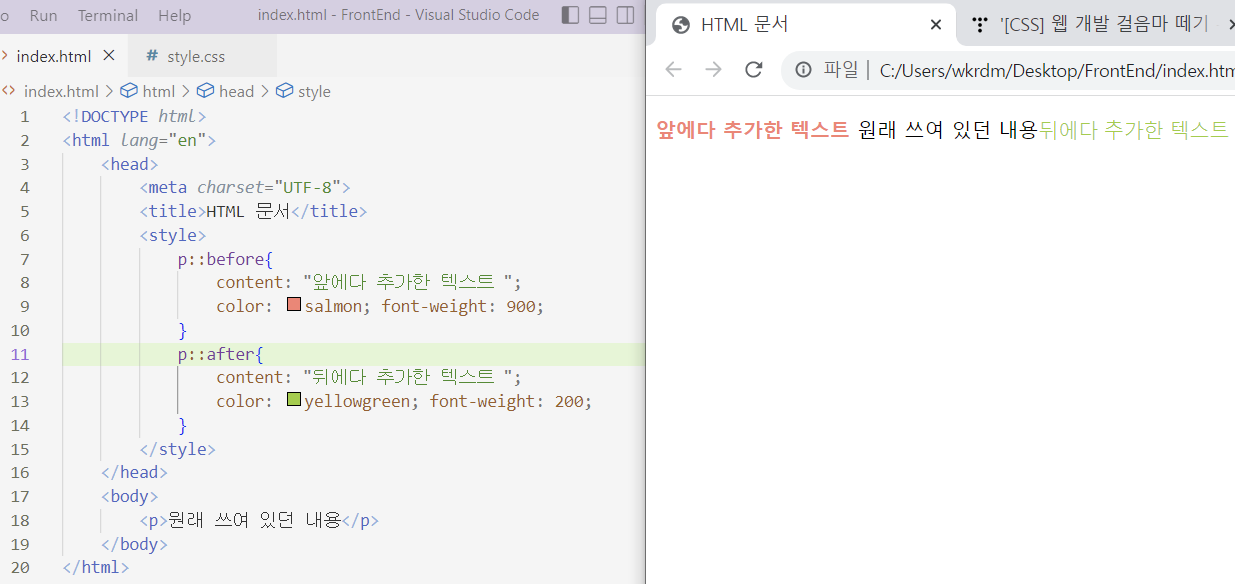The width and height of the screenshot is (1235, 584).
Task: Go back in the browser
Action: (673, 70)
